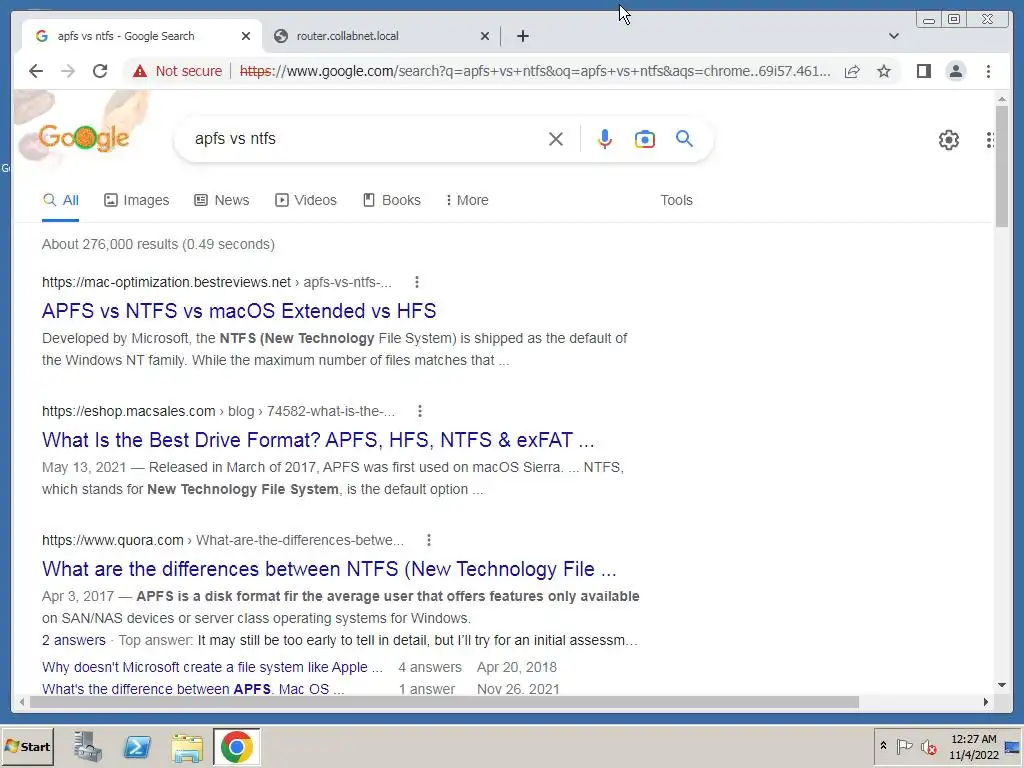Switch to Images results
1024x768 pixels.
(x=136, y=200)
